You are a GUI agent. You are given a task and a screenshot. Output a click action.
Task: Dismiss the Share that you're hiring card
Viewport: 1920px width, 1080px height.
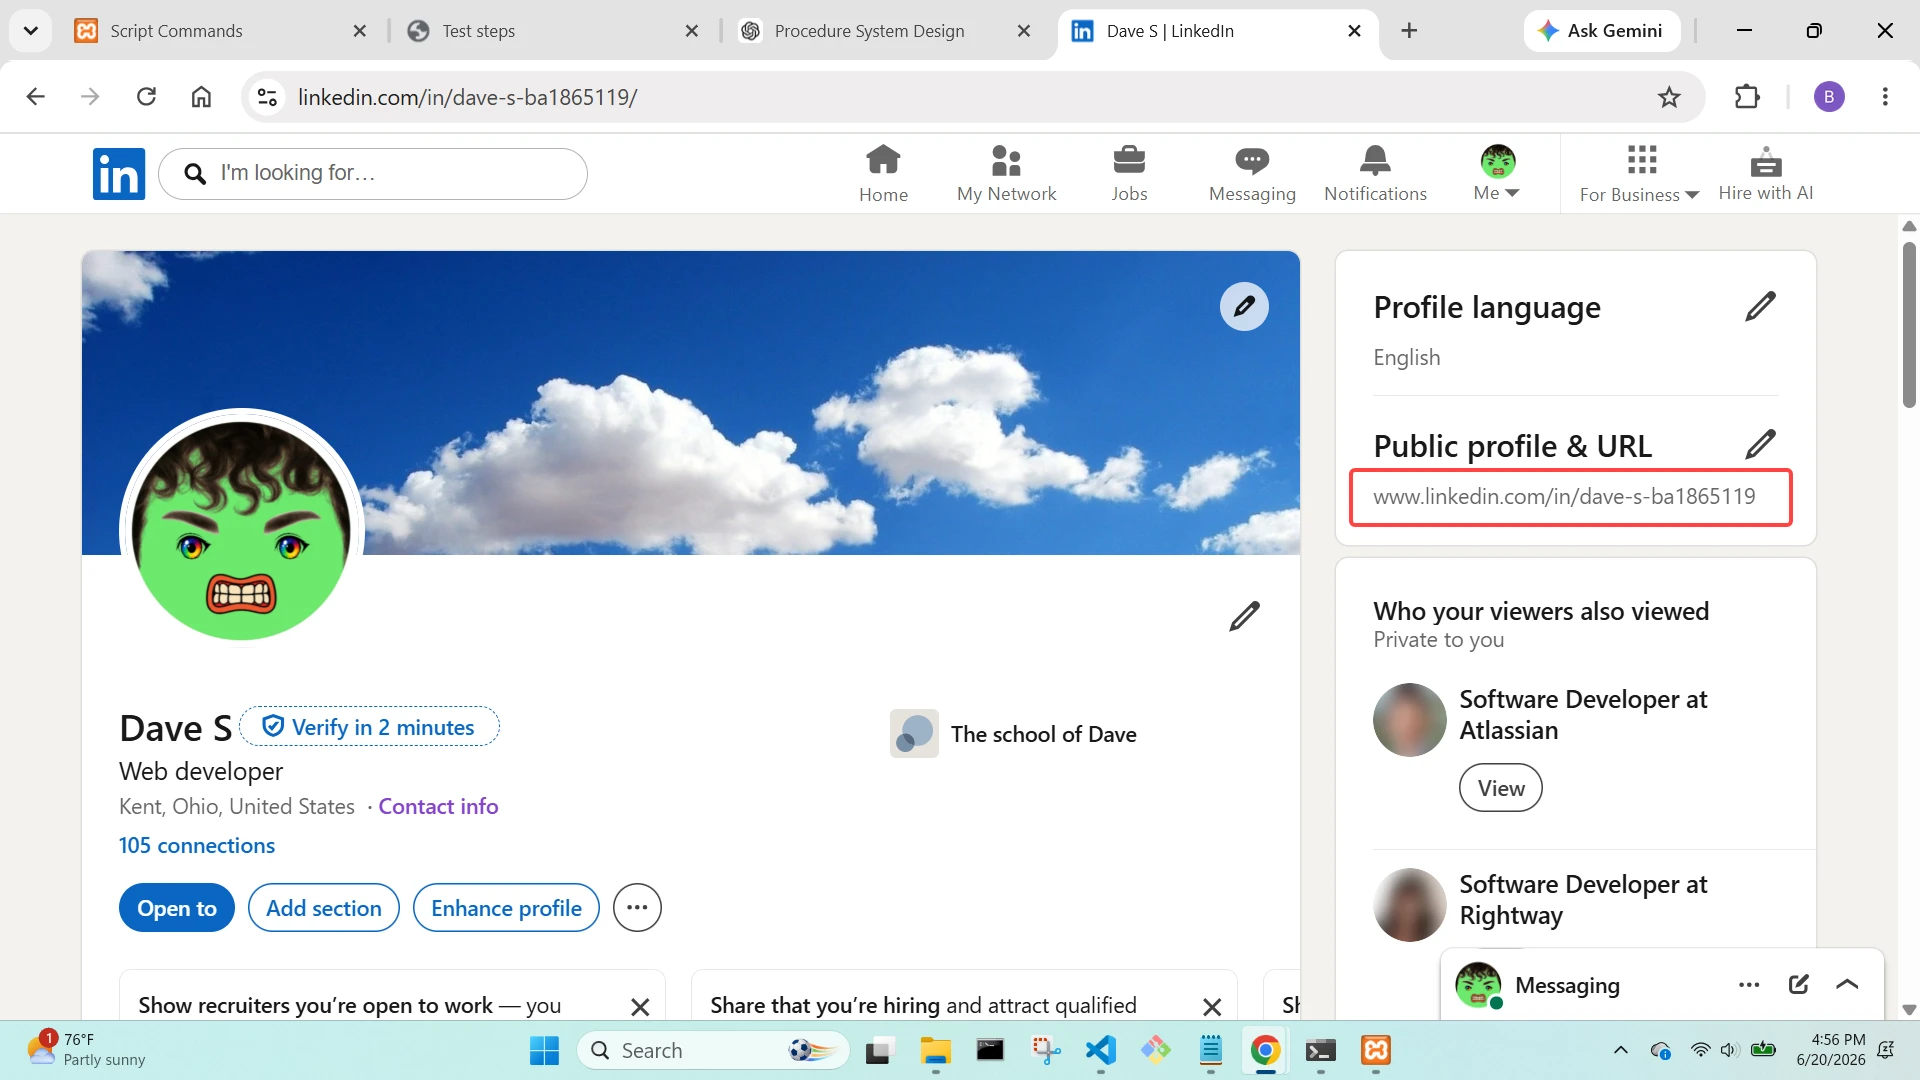click(x=1212, y=1006)
